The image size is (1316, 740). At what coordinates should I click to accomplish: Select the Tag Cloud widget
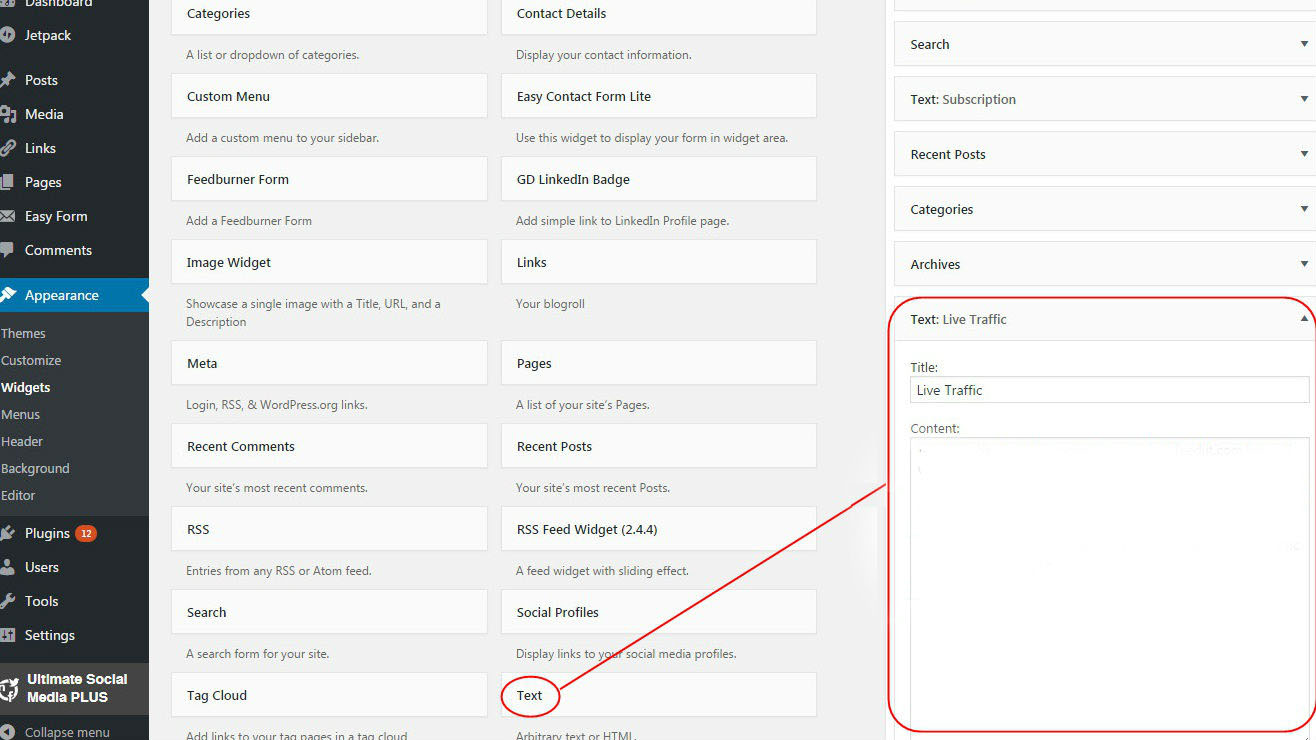pos(329,695)
